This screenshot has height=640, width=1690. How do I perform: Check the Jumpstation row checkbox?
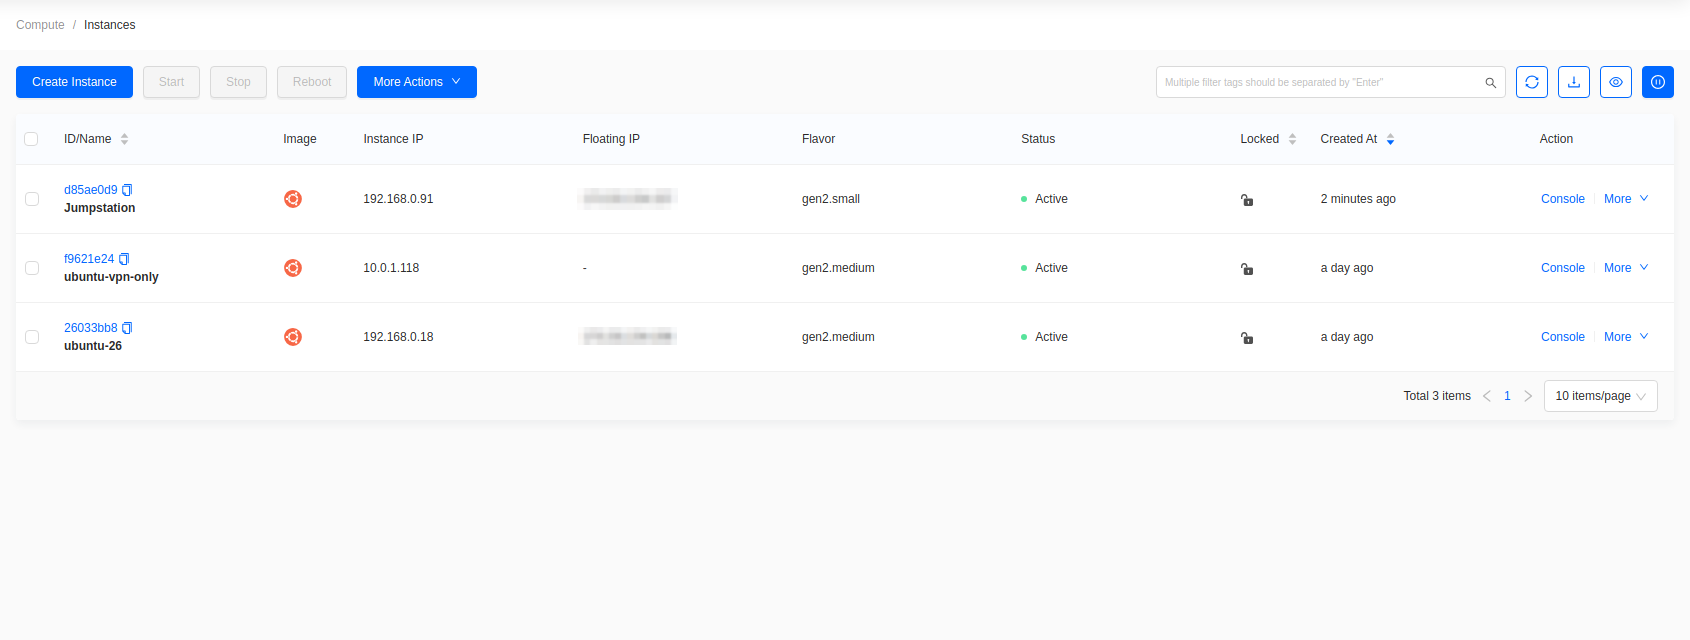(x=32, y=199)
